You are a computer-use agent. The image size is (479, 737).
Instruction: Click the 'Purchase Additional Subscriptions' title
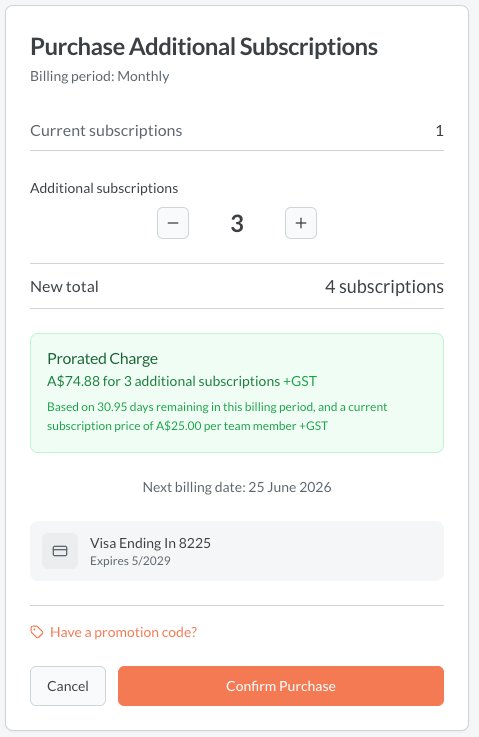204,47
